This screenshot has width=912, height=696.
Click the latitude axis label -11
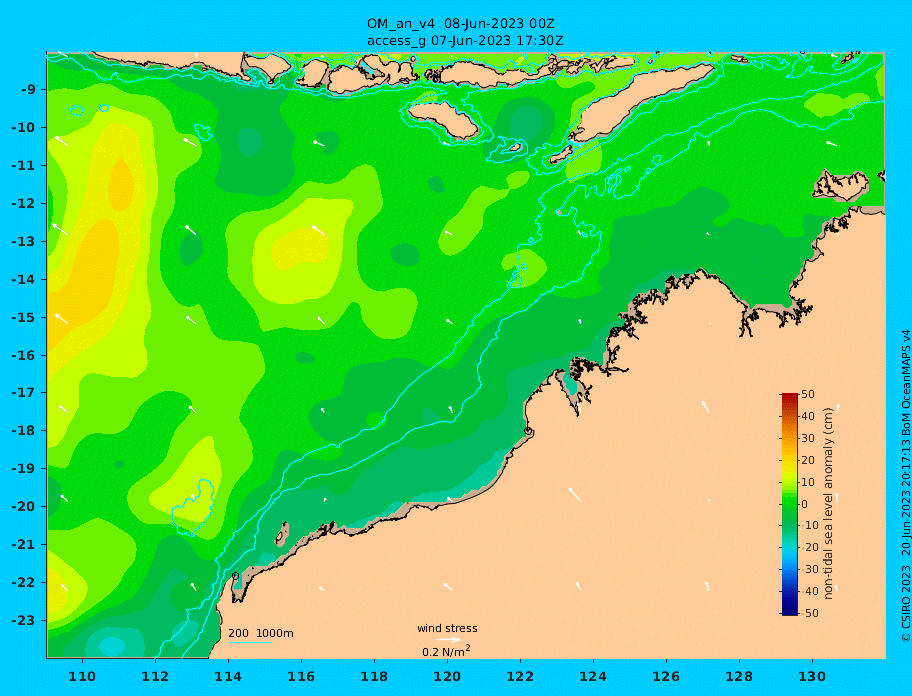click(23, 166)
